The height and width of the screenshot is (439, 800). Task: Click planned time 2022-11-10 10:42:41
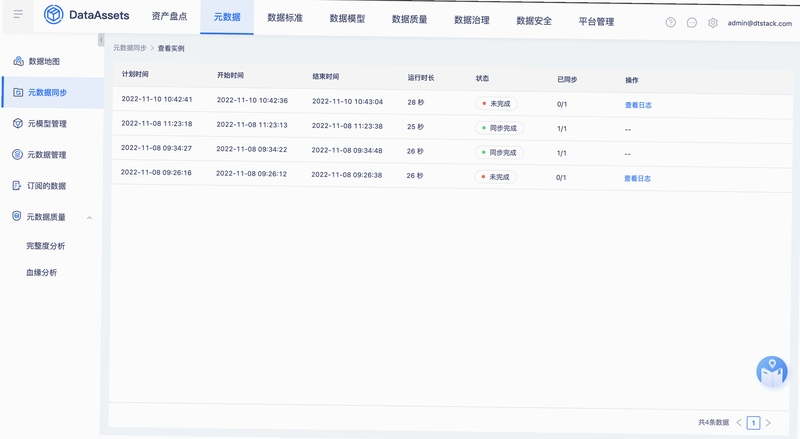(157, 99)
